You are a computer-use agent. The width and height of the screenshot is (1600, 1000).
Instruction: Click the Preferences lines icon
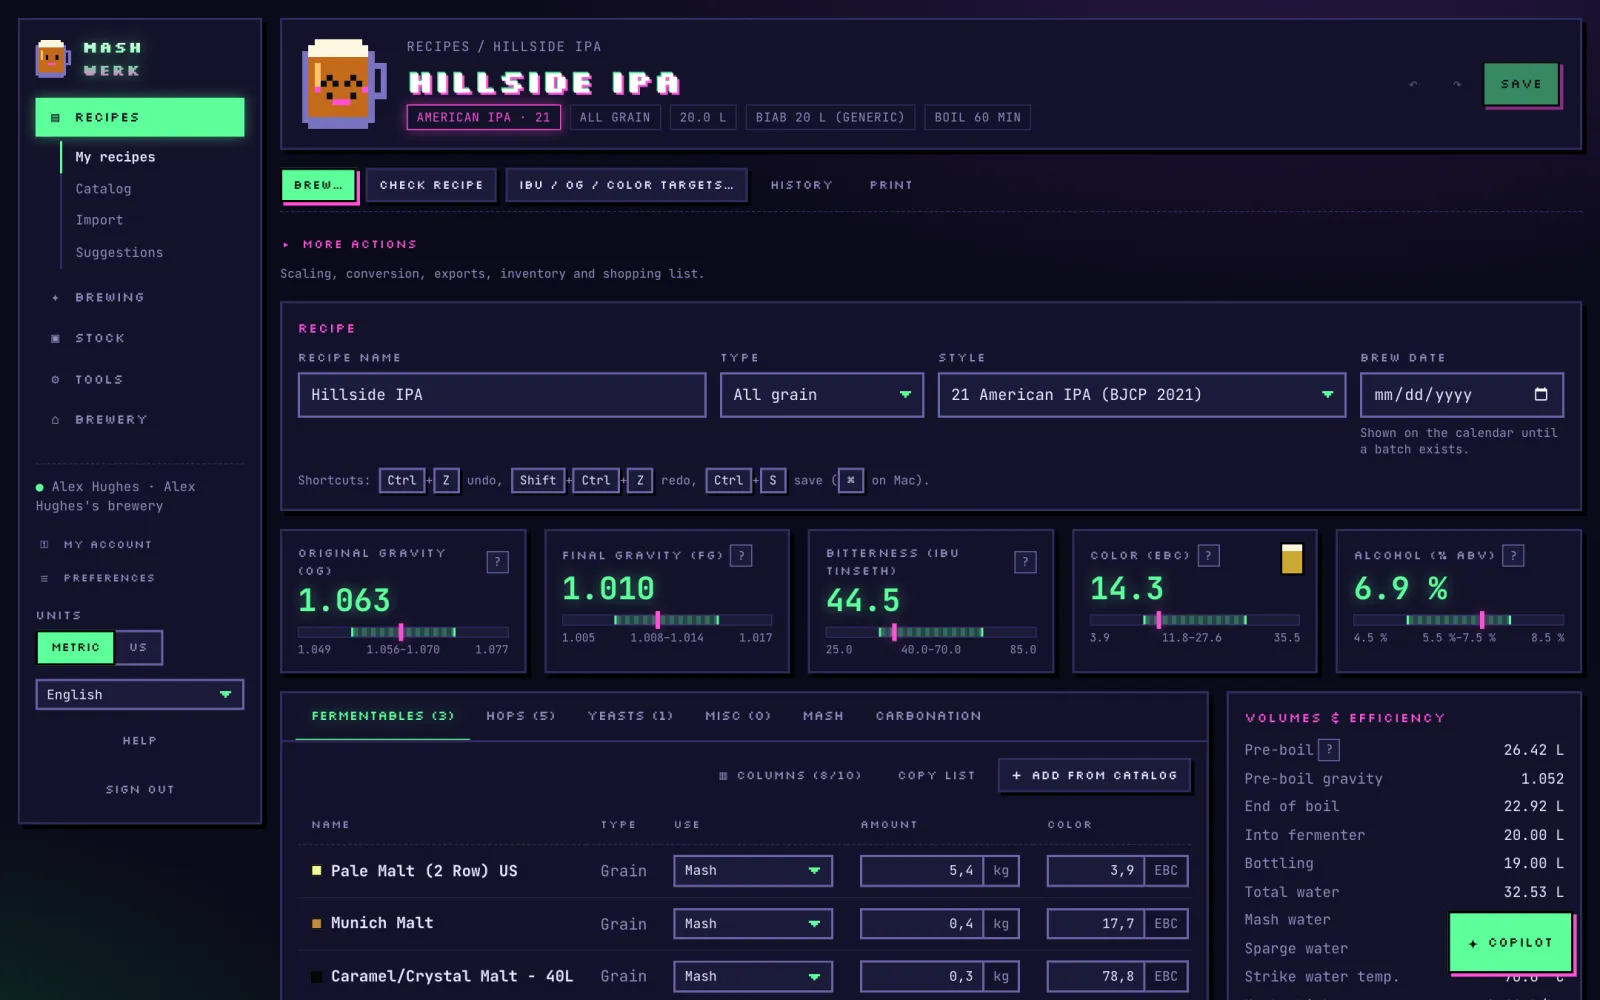tap(44, 578)
